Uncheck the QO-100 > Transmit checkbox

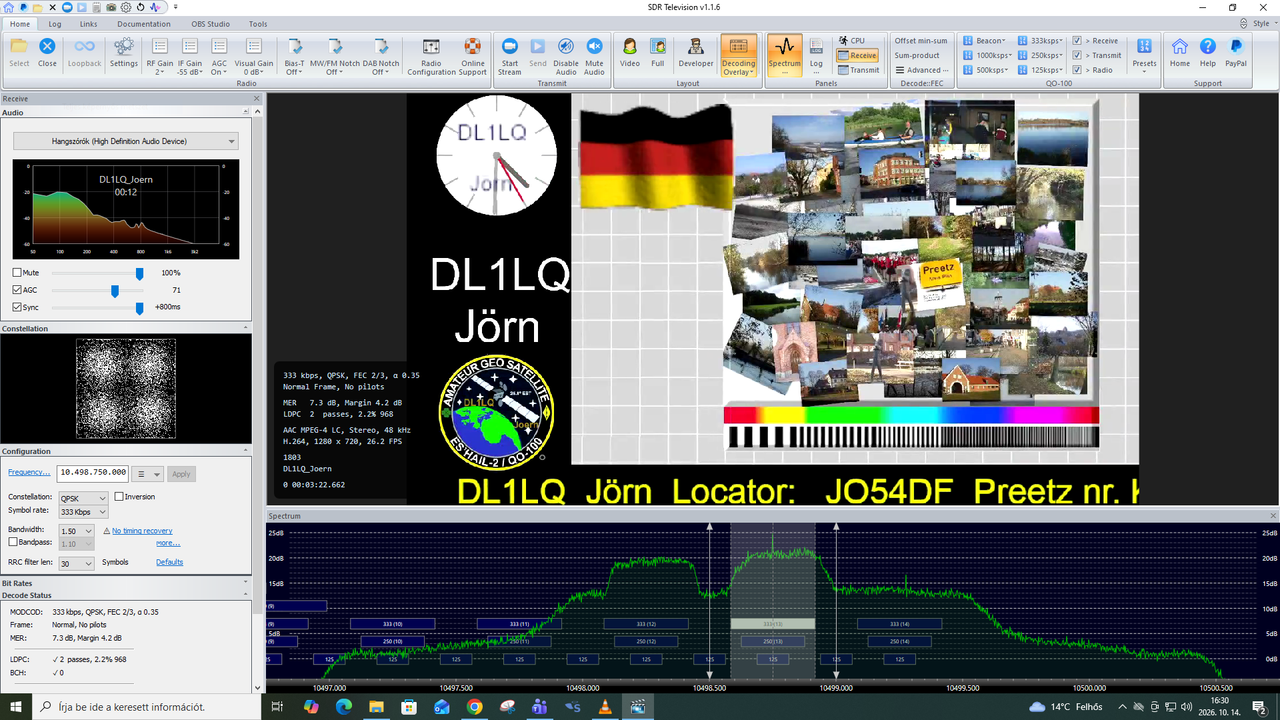1077,55
